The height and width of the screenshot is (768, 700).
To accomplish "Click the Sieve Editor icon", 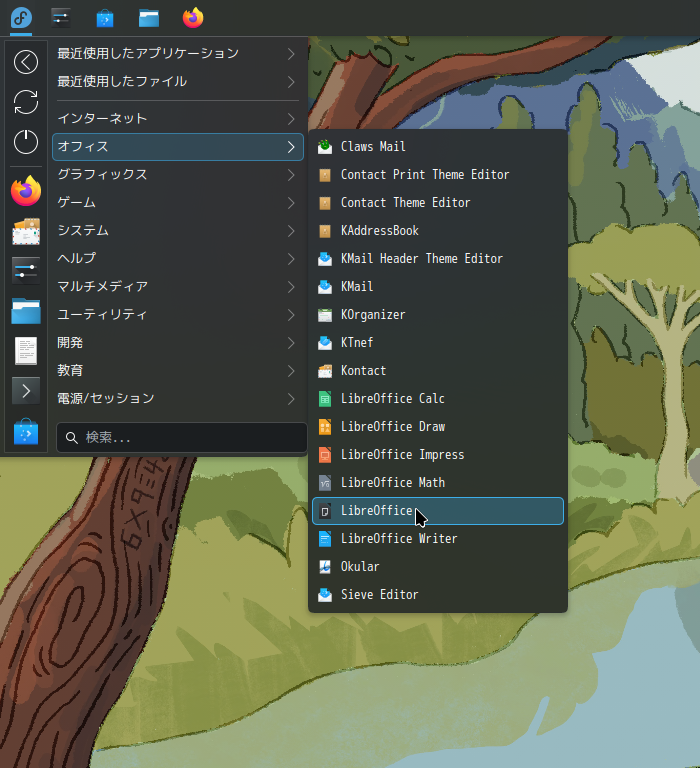I will click(x=325, y=595).
